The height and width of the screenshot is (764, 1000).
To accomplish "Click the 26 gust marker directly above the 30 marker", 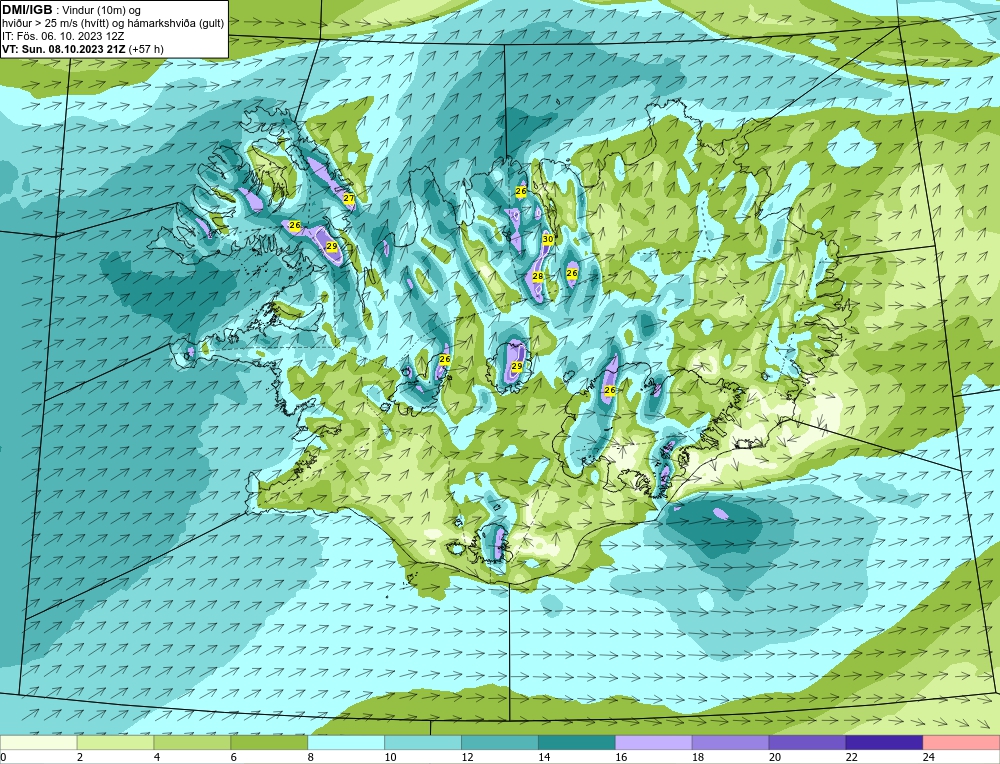I will (x=521, y=191).
